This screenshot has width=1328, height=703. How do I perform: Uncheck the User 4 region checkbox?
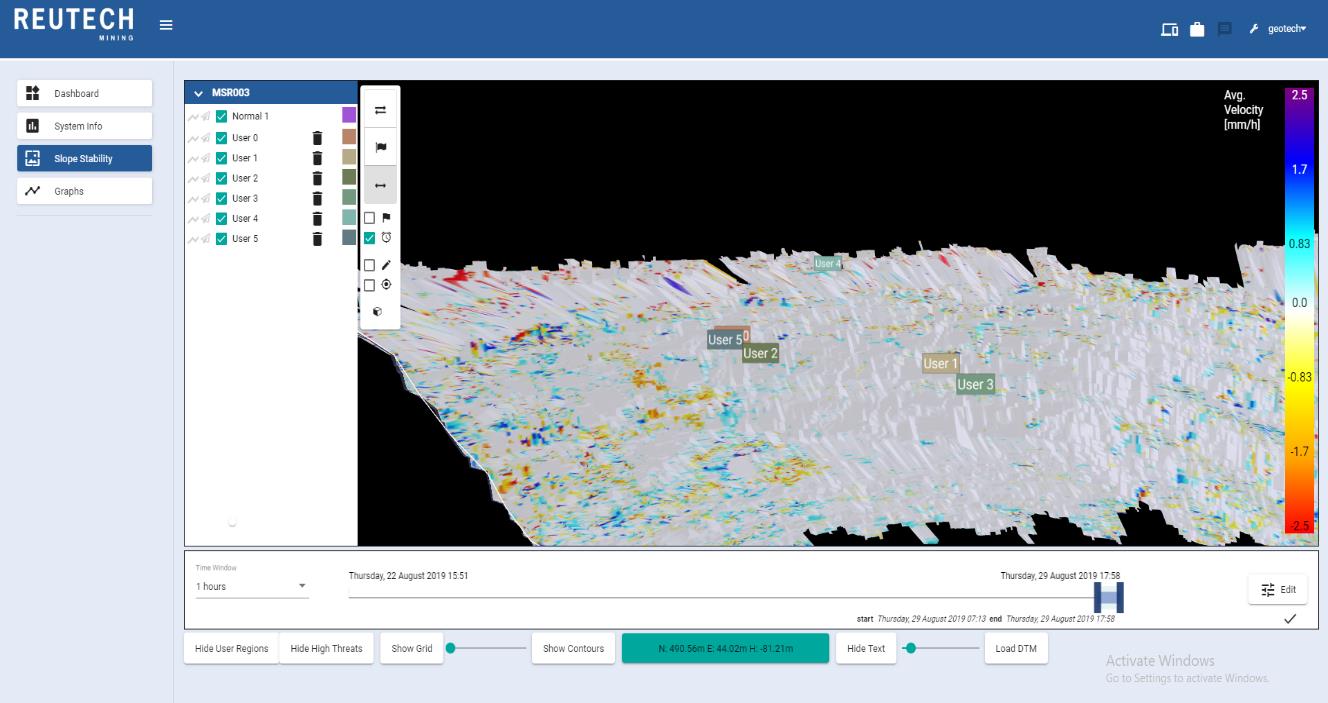(x=222, y=218)
